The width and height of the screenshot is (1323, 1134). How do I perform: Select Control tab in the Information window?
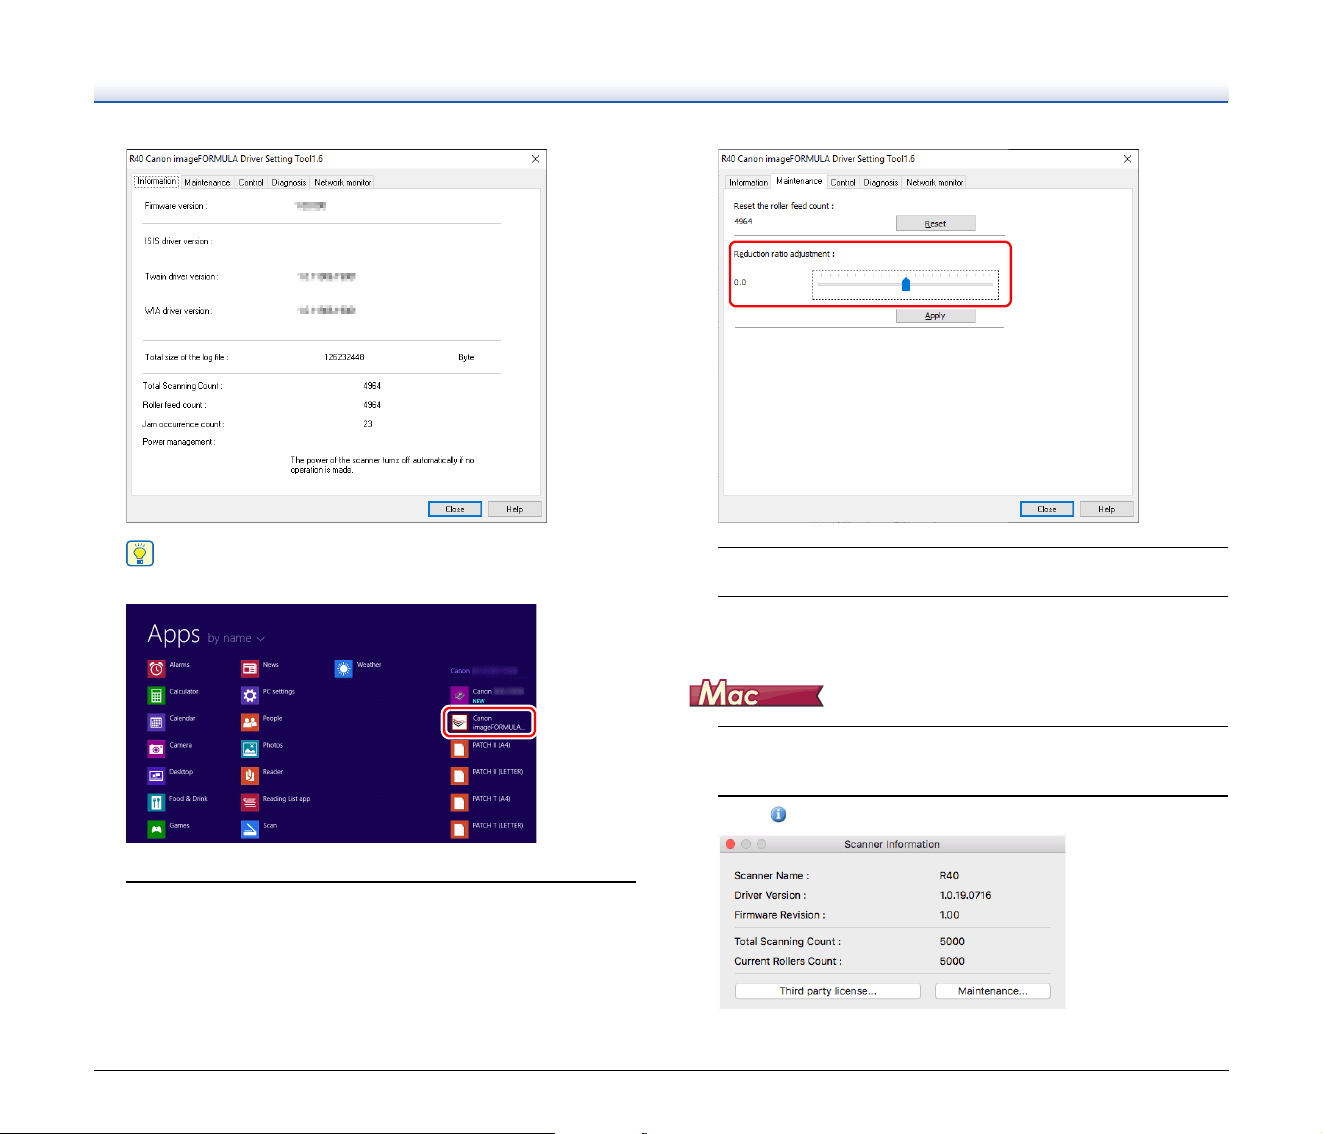point(251,182)
